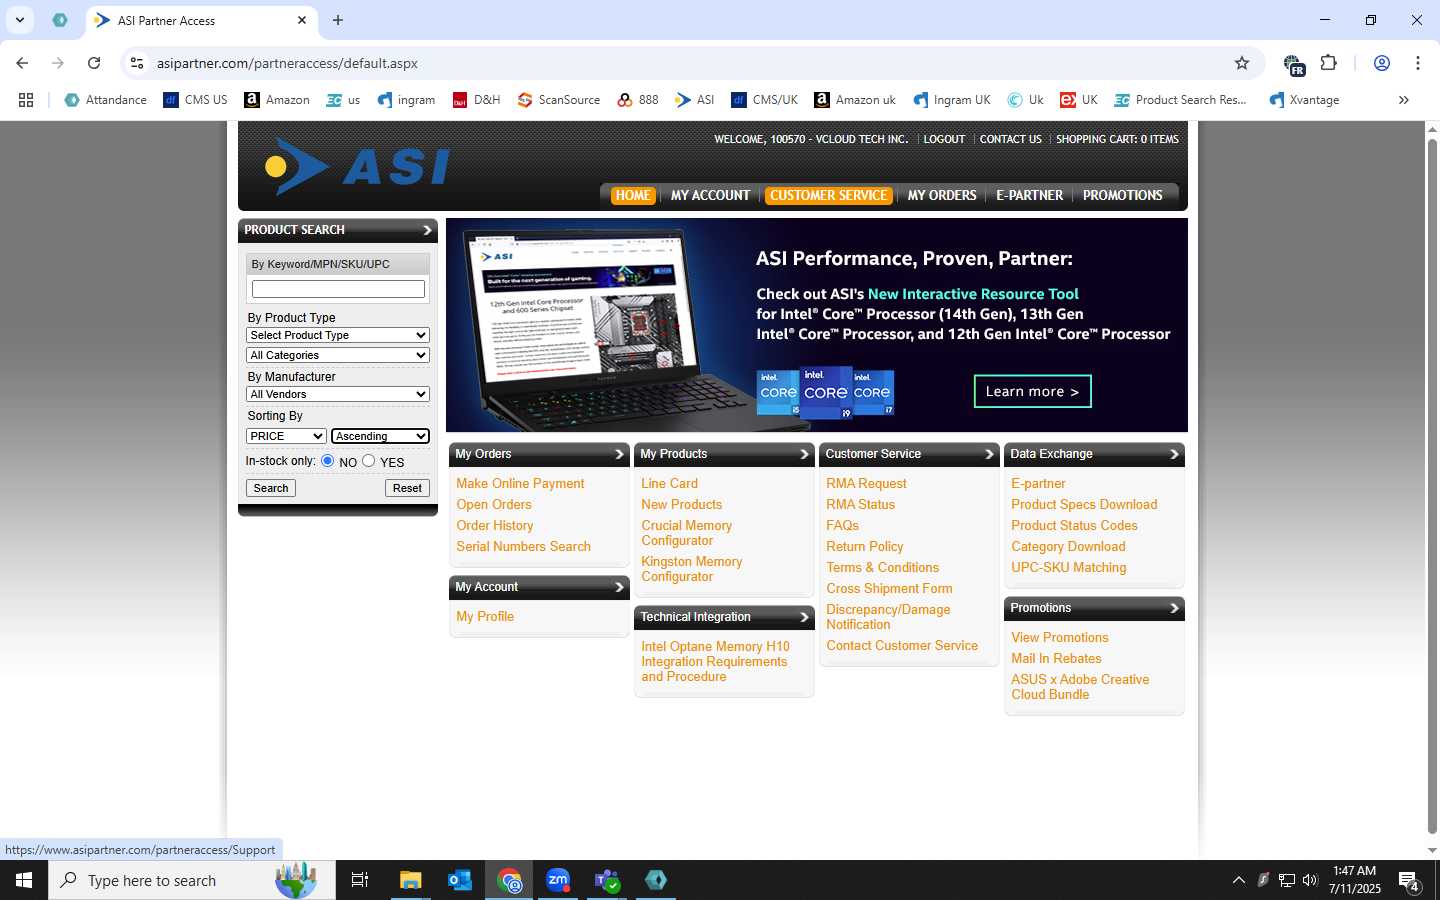Viewport: 1440px width, 900px height.
Task: Open the PROMOTIONS navigation tab
Action: click(x=1123, y=196)
